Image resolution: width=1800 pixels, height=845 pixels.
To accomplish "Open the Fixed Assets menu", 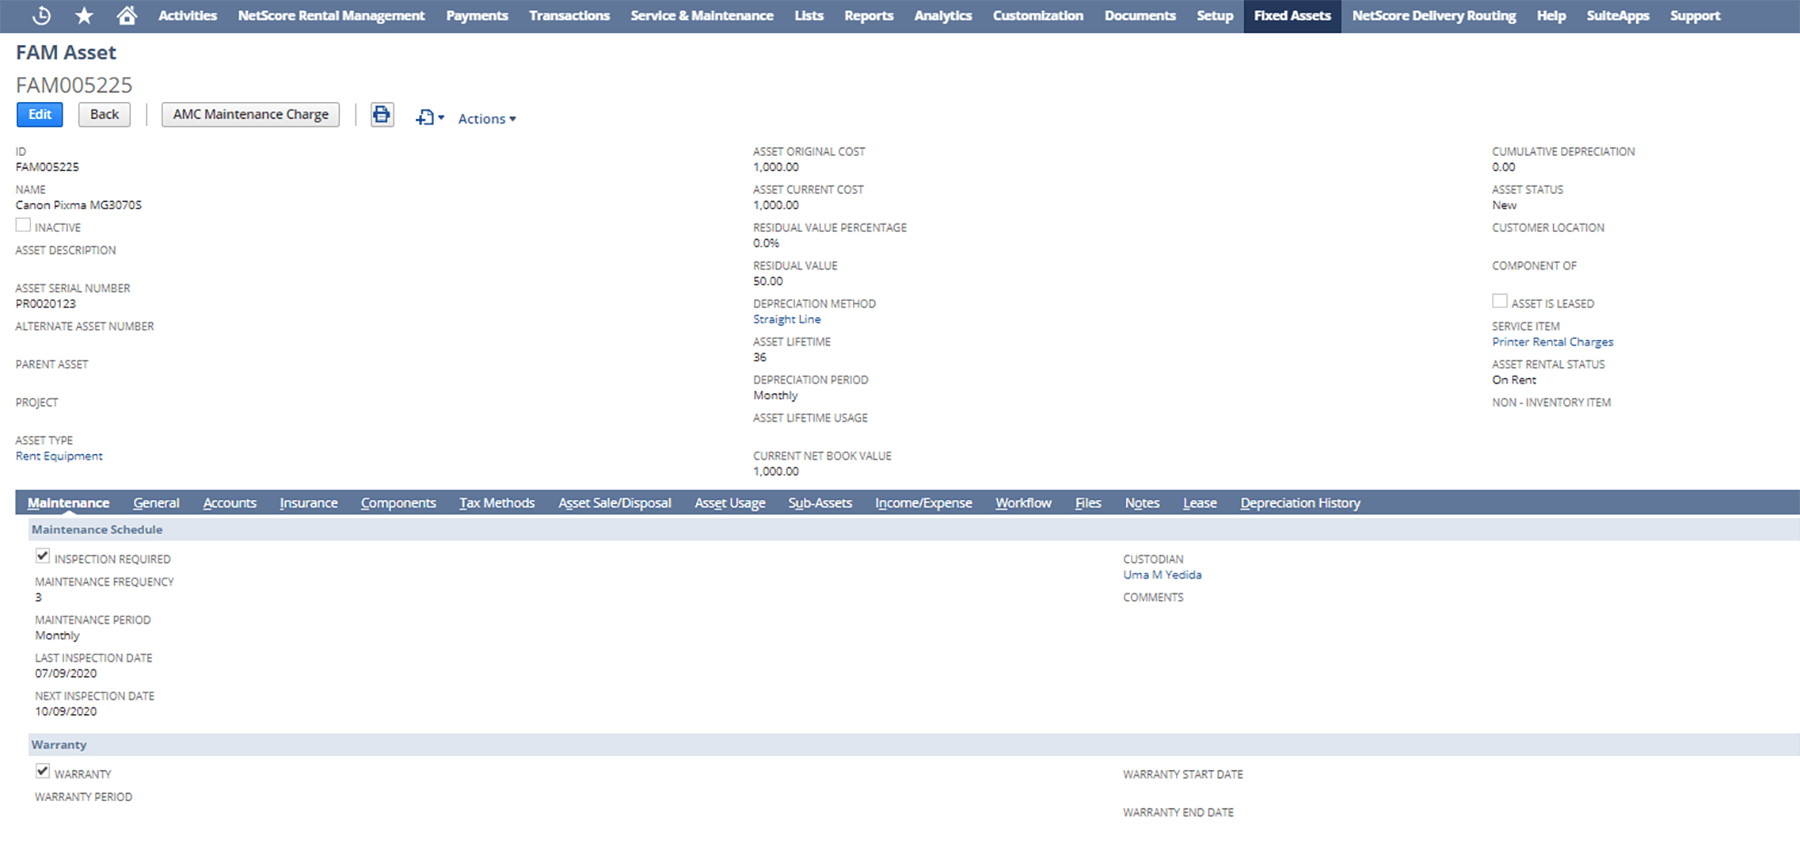I will pyautogui.click(x=1292, y=16).
